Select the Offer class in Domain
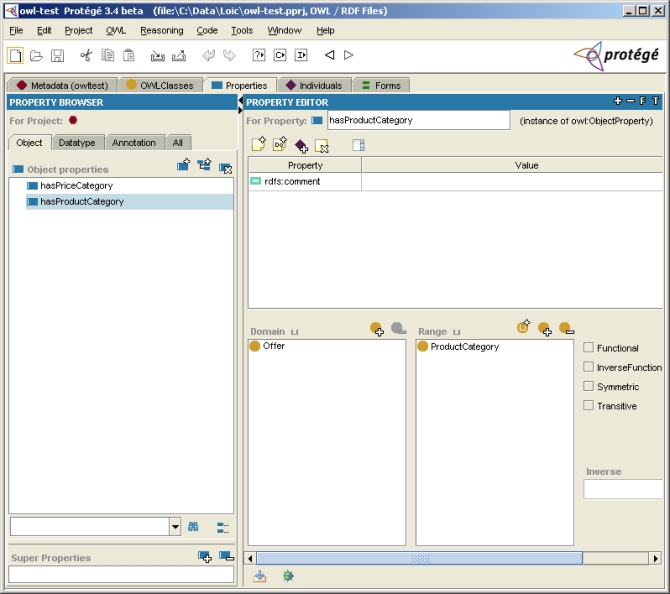This screenshot has height=594, width=670. (273, 346)
